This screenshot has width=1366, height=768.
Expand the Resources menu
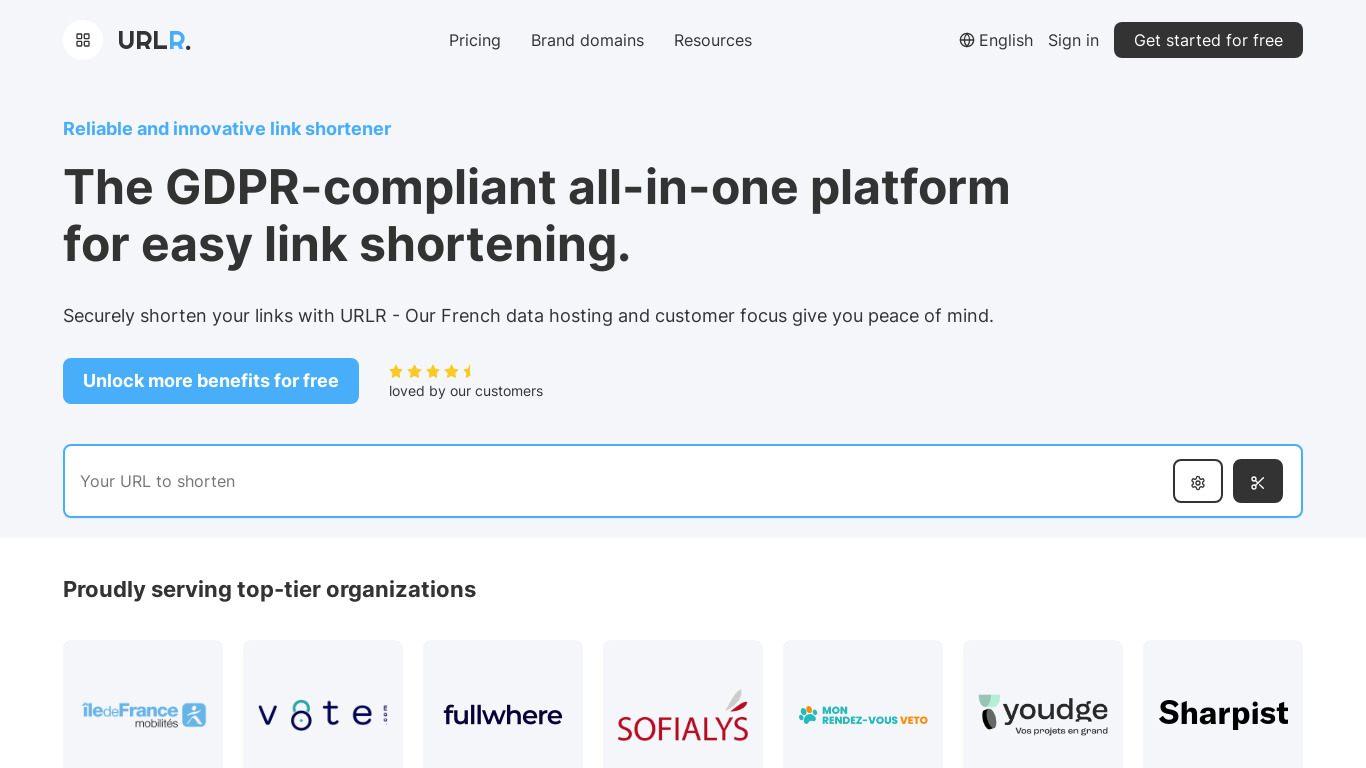712,40
